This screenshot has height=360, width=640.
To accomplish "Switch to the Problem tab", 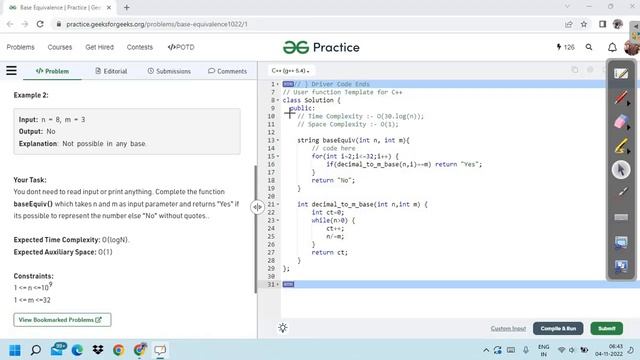I will pyautogui.click(x=52, y=71).
